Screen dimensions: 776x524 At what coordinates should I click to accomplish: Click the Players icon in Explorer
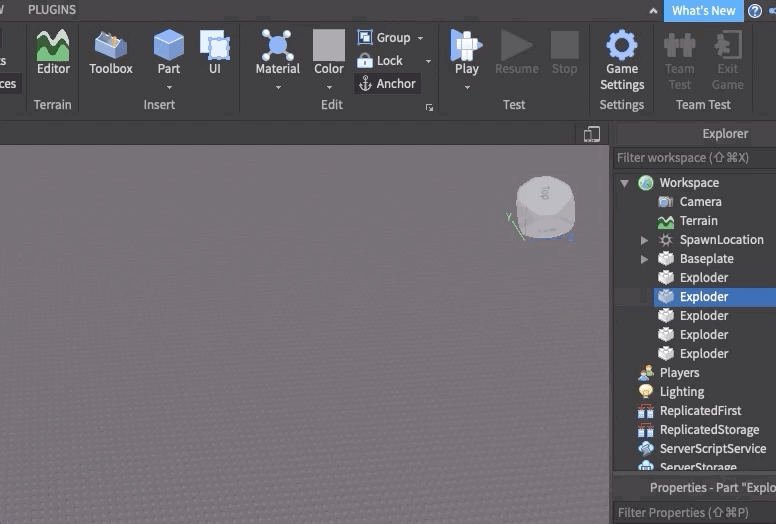click(x=645, y=373)
